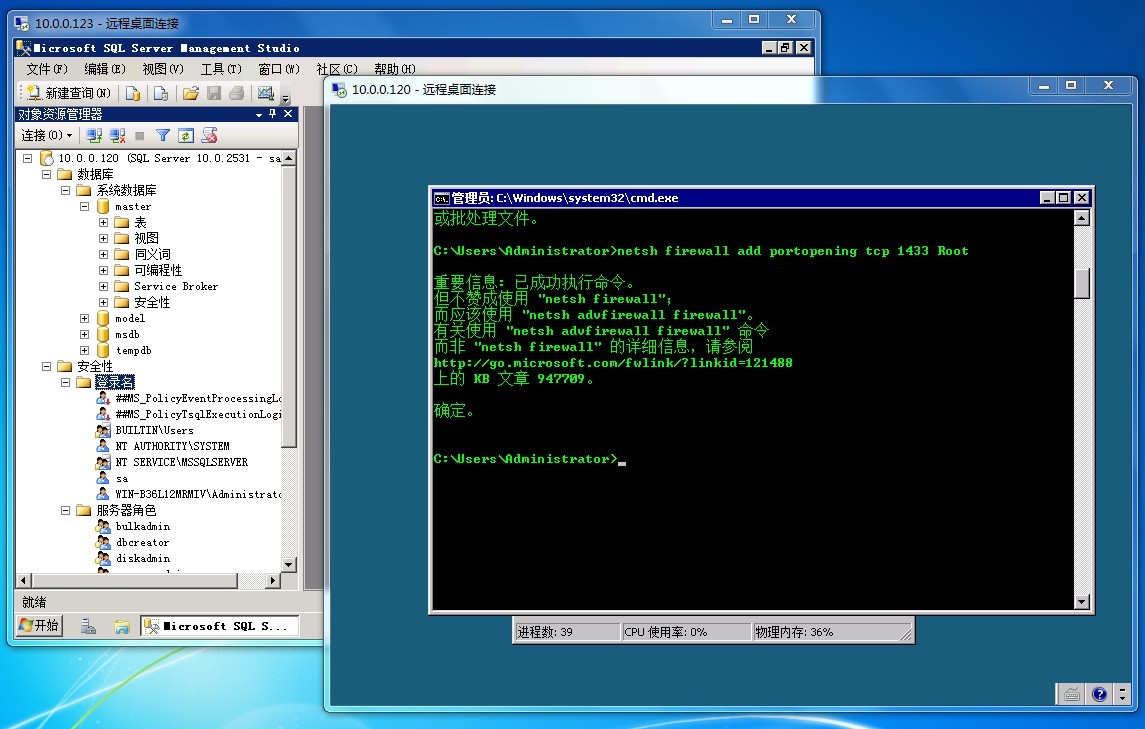This screenshot has height=729, width=1145.
Task: Click New Query (新建查询) toolbar button
Action: point(68,93)
